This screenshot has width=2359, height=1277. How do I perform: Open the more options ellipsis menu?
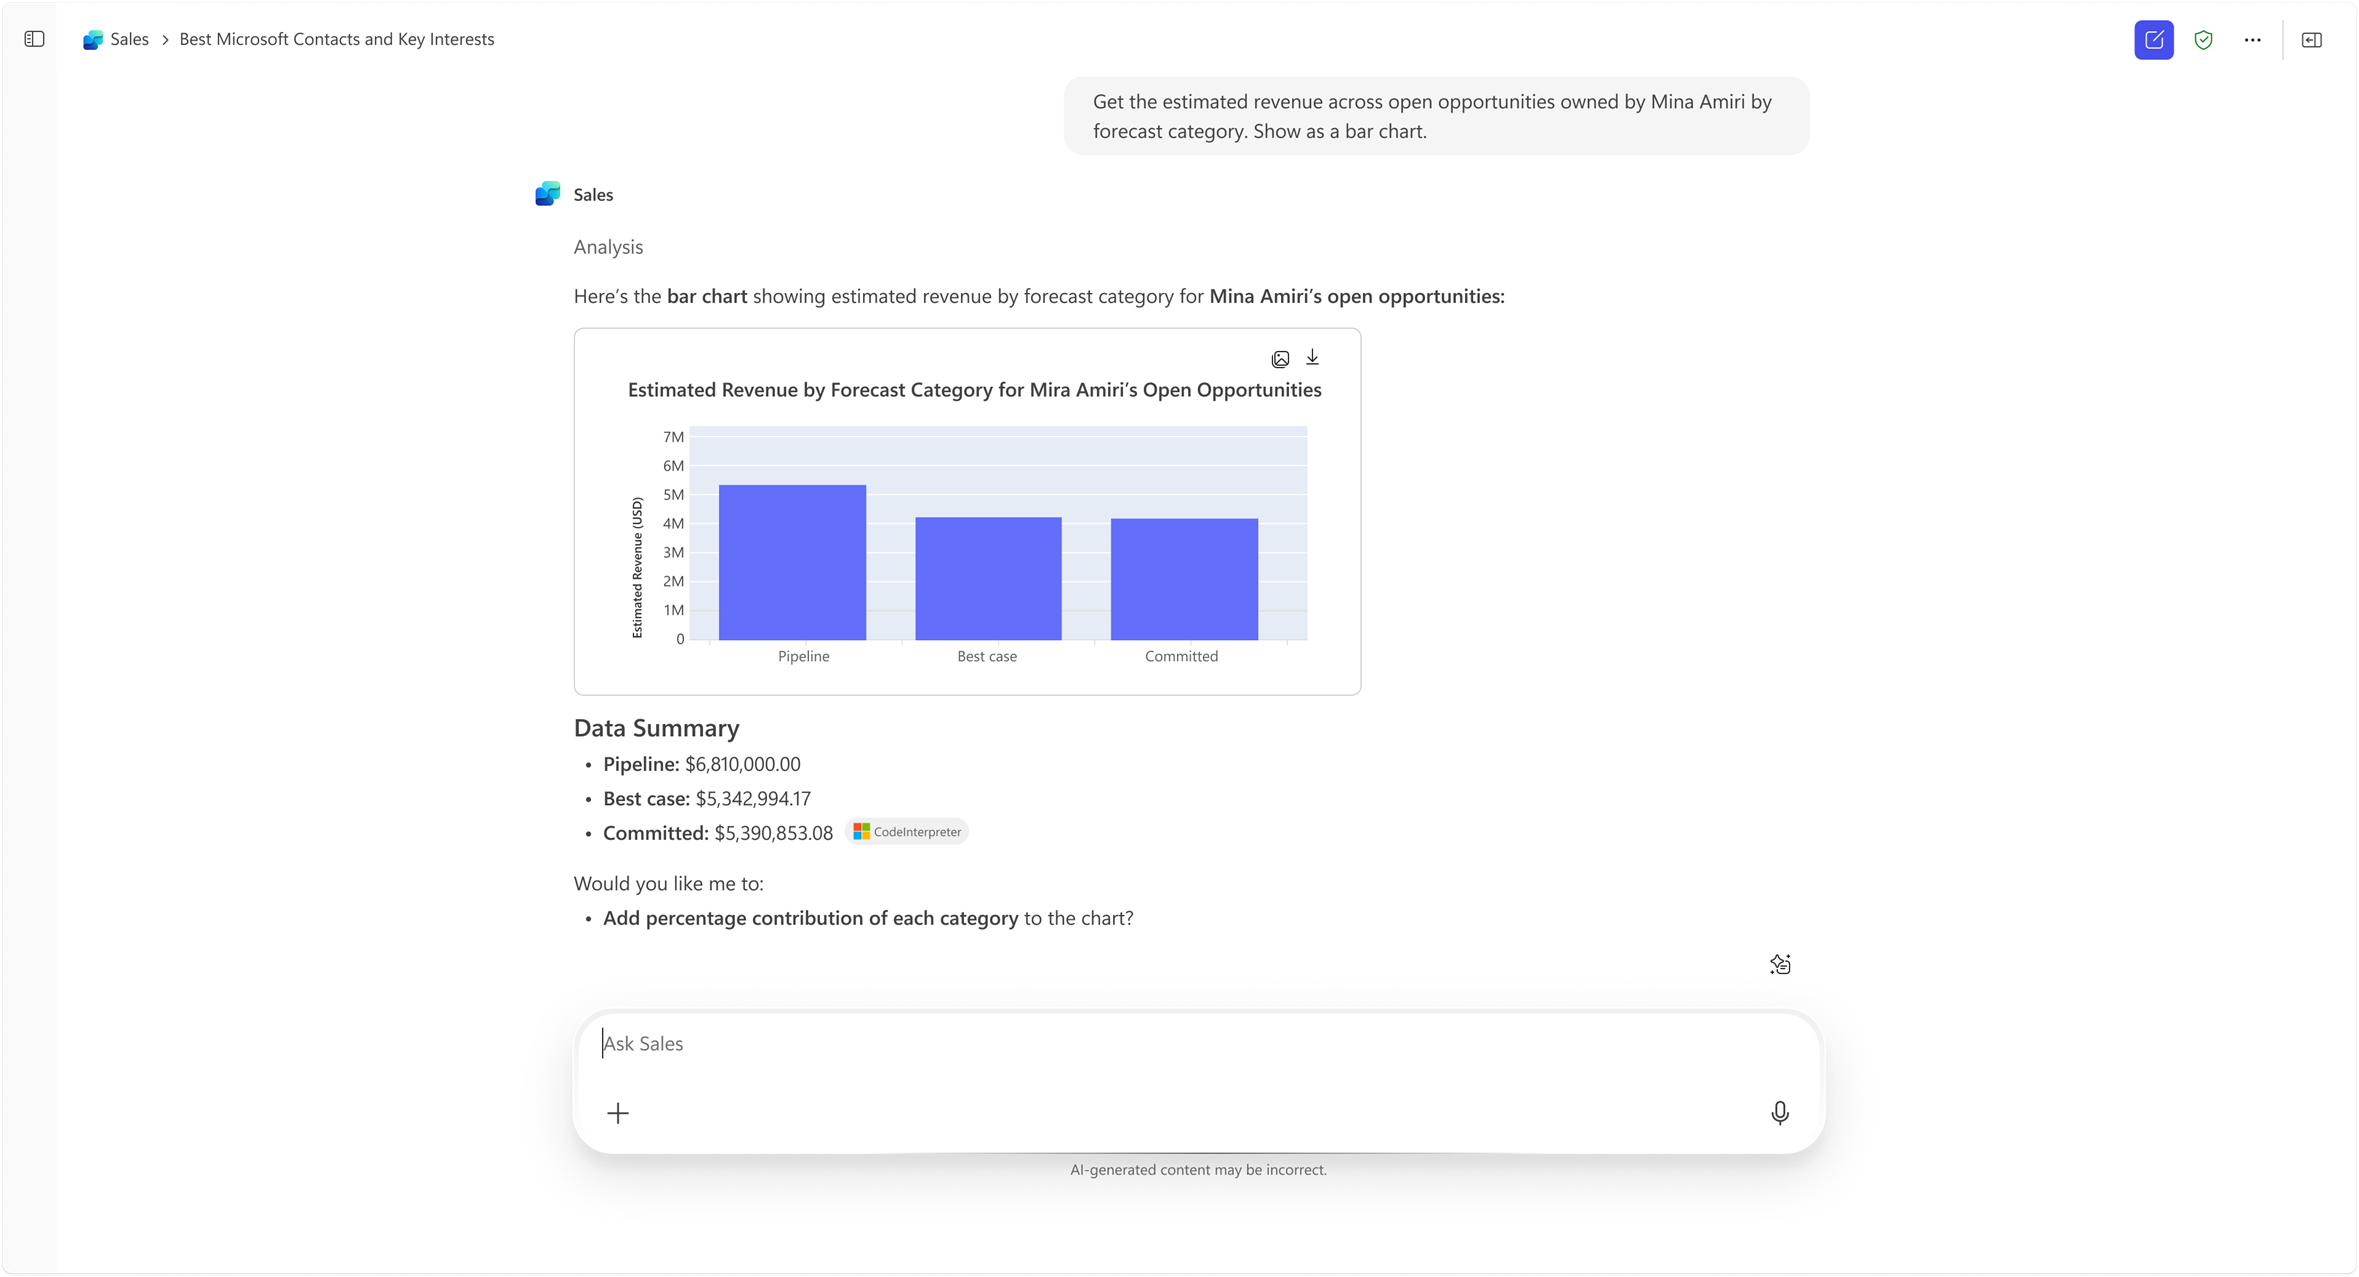click(x=2252, y=40)
